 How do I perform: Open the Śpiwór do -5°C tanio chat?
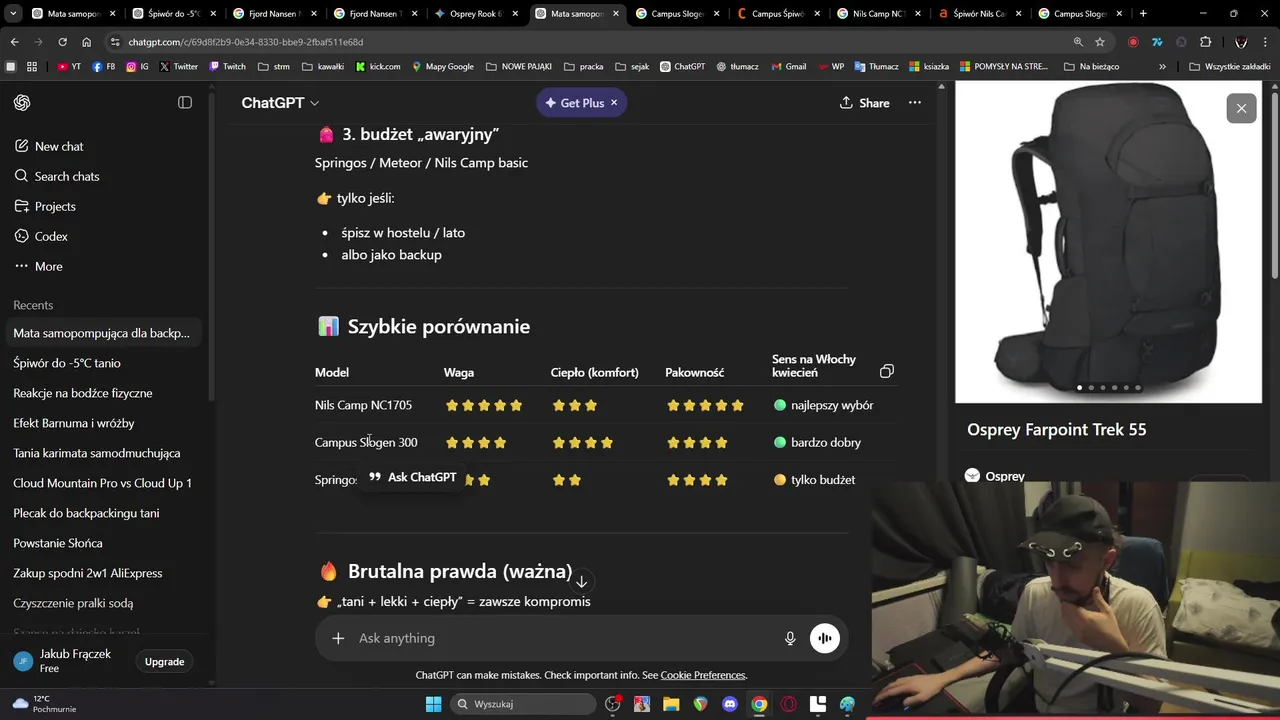(x=105, y=363)
